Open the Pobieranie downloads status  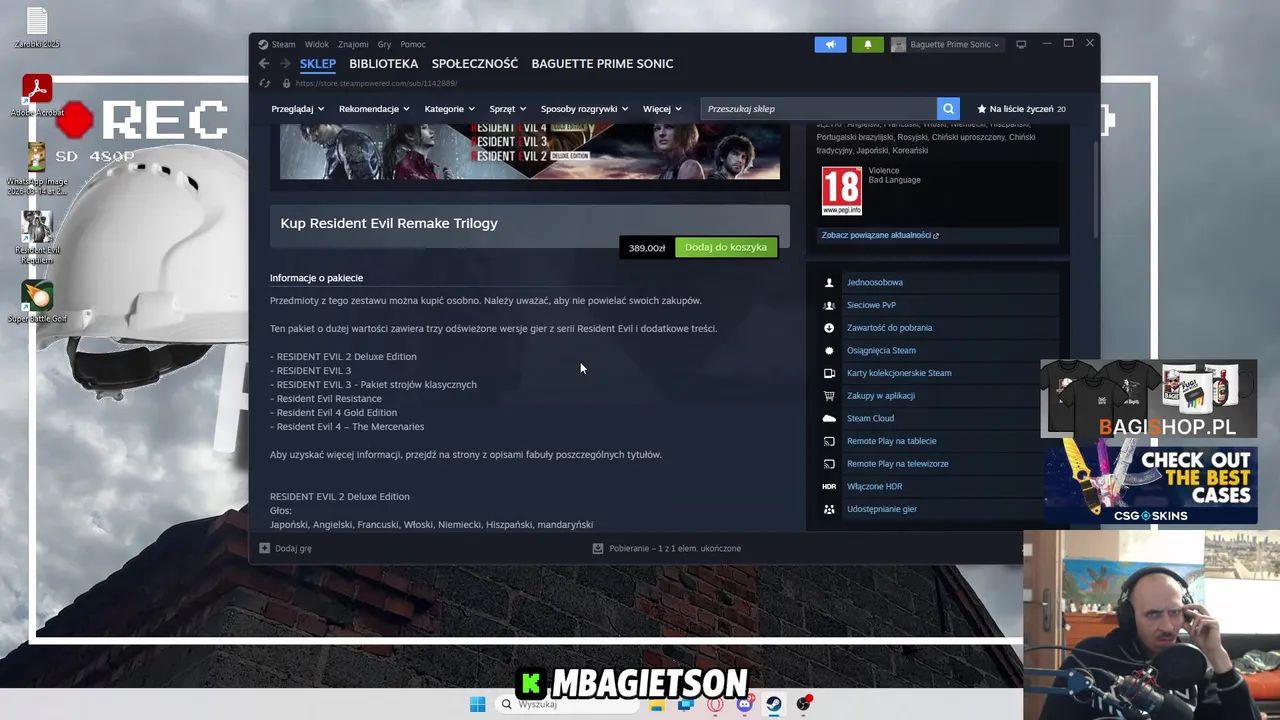pos(667,548)
